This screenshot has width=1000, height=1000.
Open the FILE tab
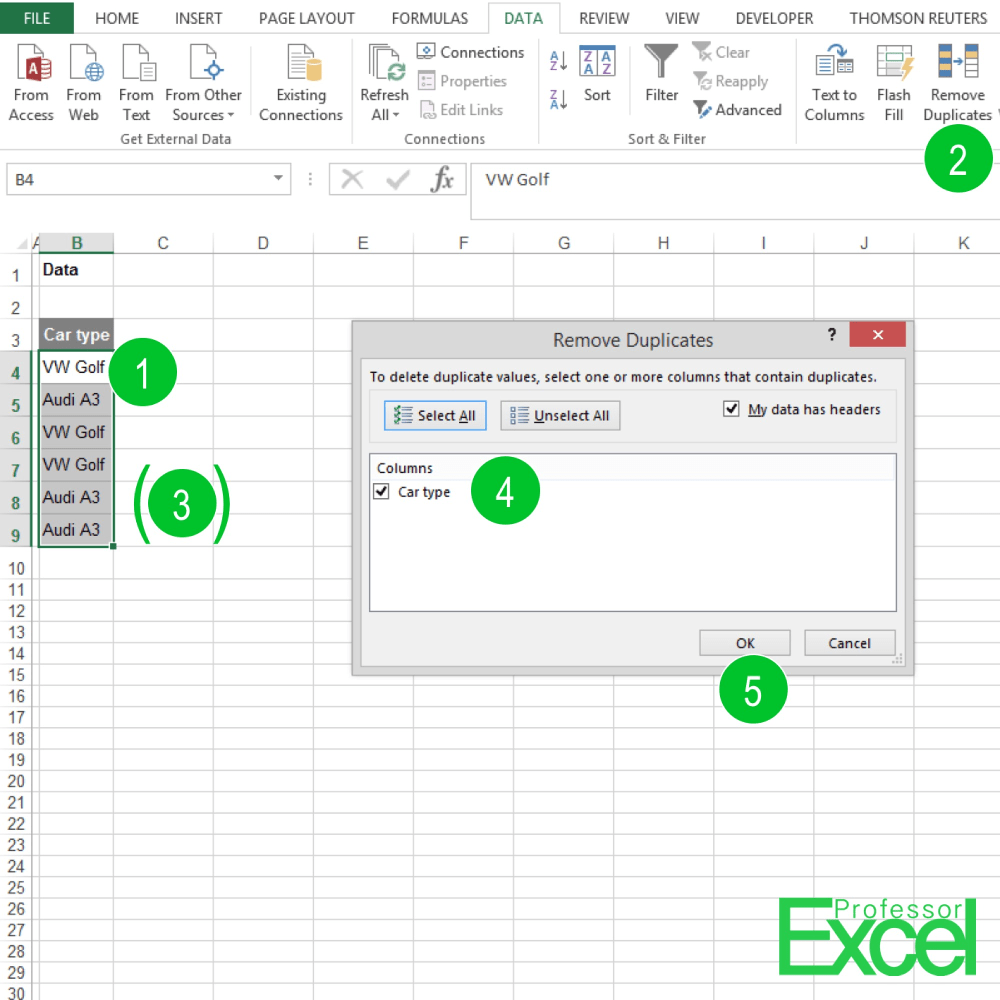37,18
